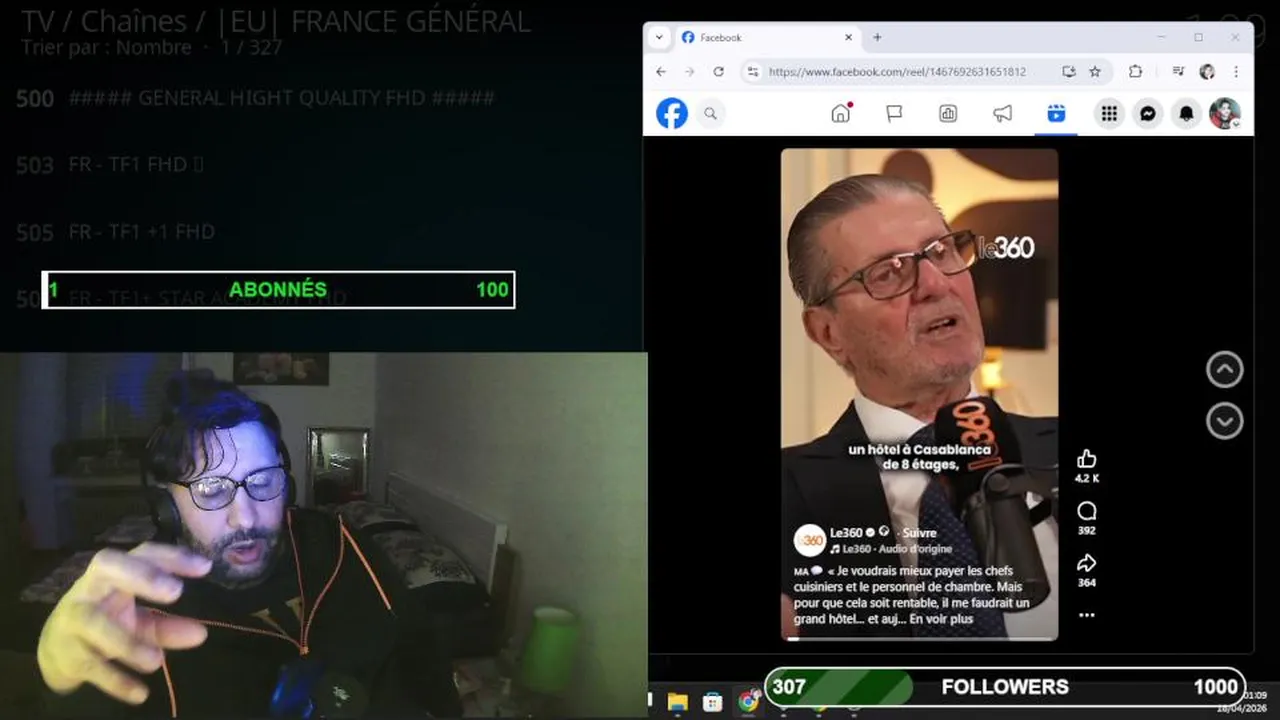
Task: Open Microsoft Store from taskbar
Action: (x=712, y=701)
